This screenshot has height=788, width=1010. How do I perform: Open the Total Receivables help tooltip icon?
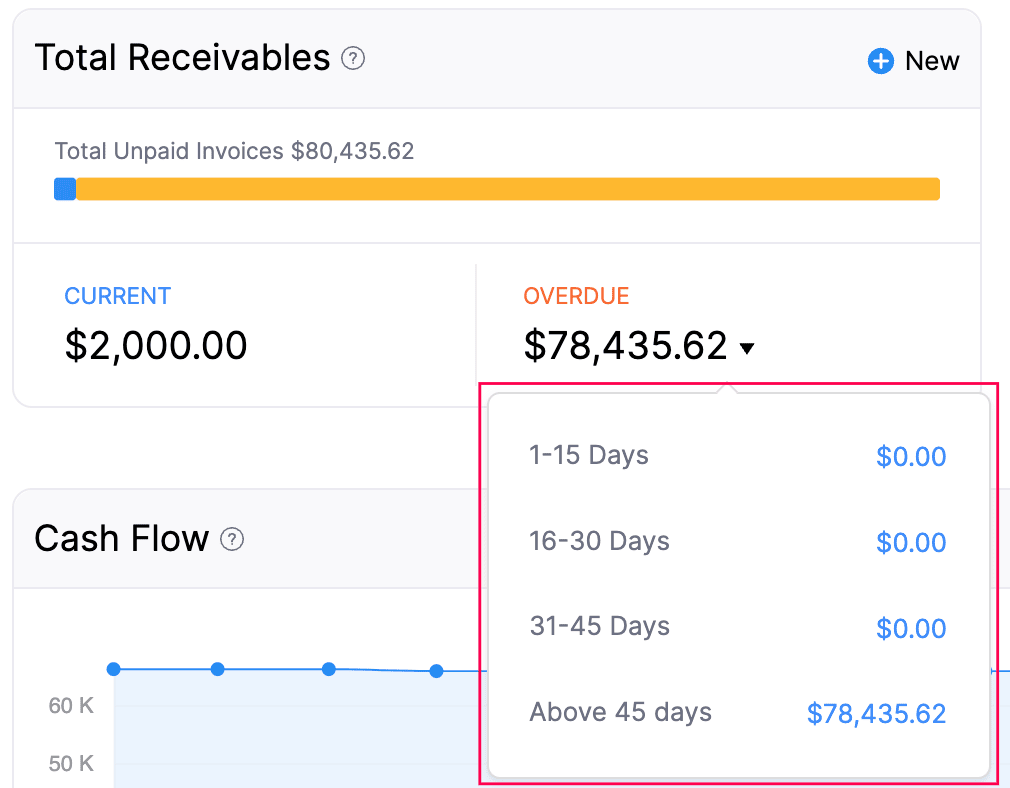(352, 60)
